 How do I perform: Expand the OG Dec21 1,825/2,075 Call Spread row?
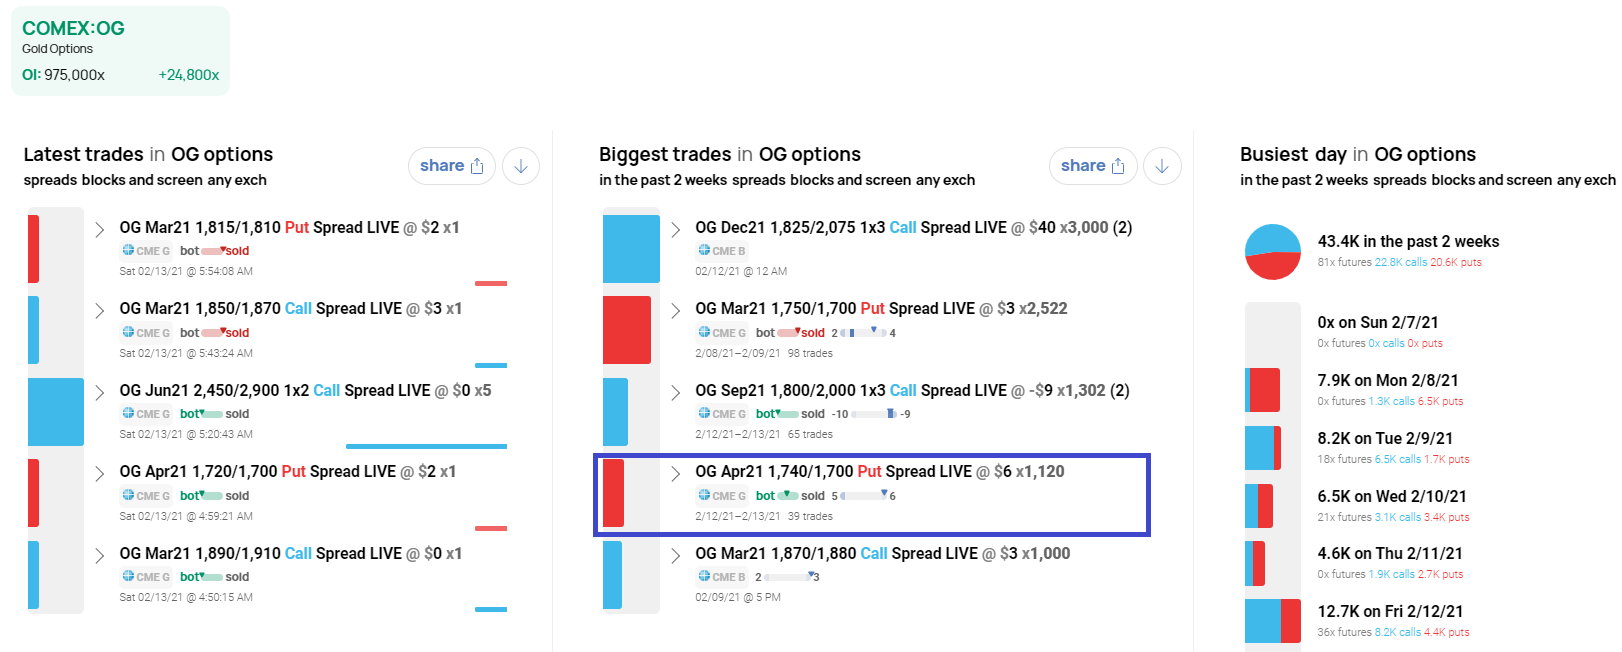click(676, 229)
